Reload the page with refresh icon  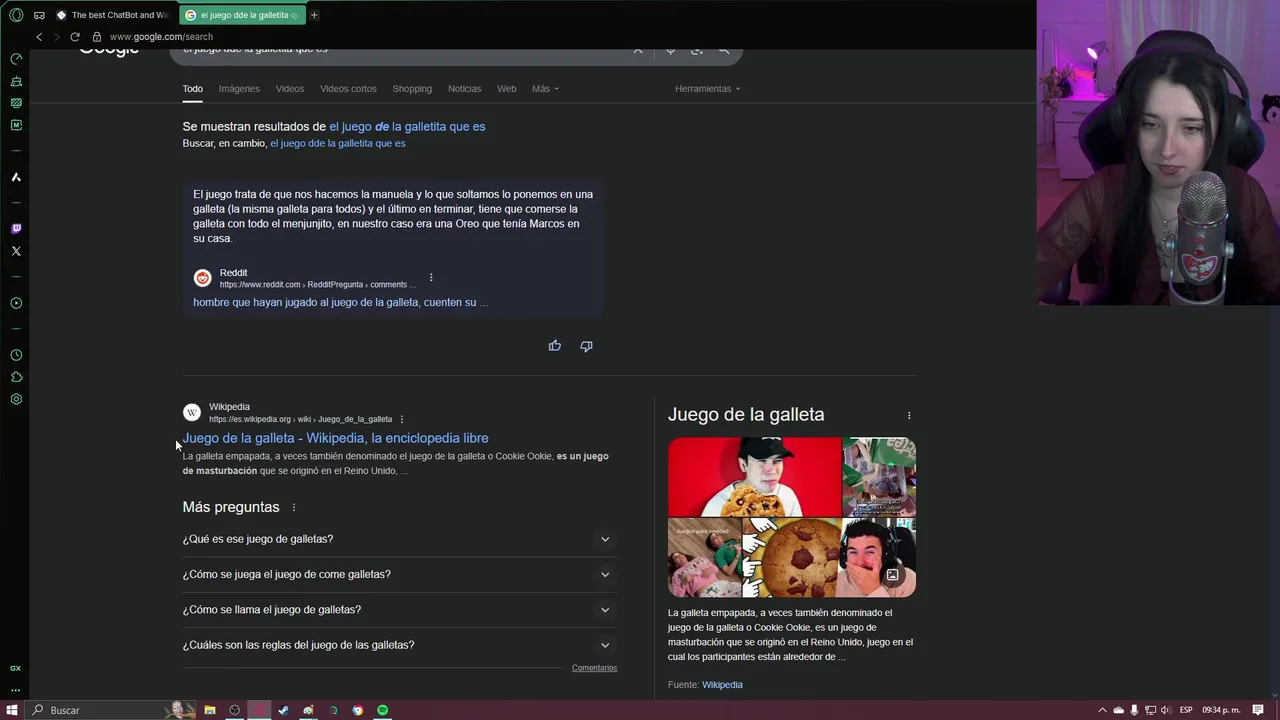tap(75, 37)
